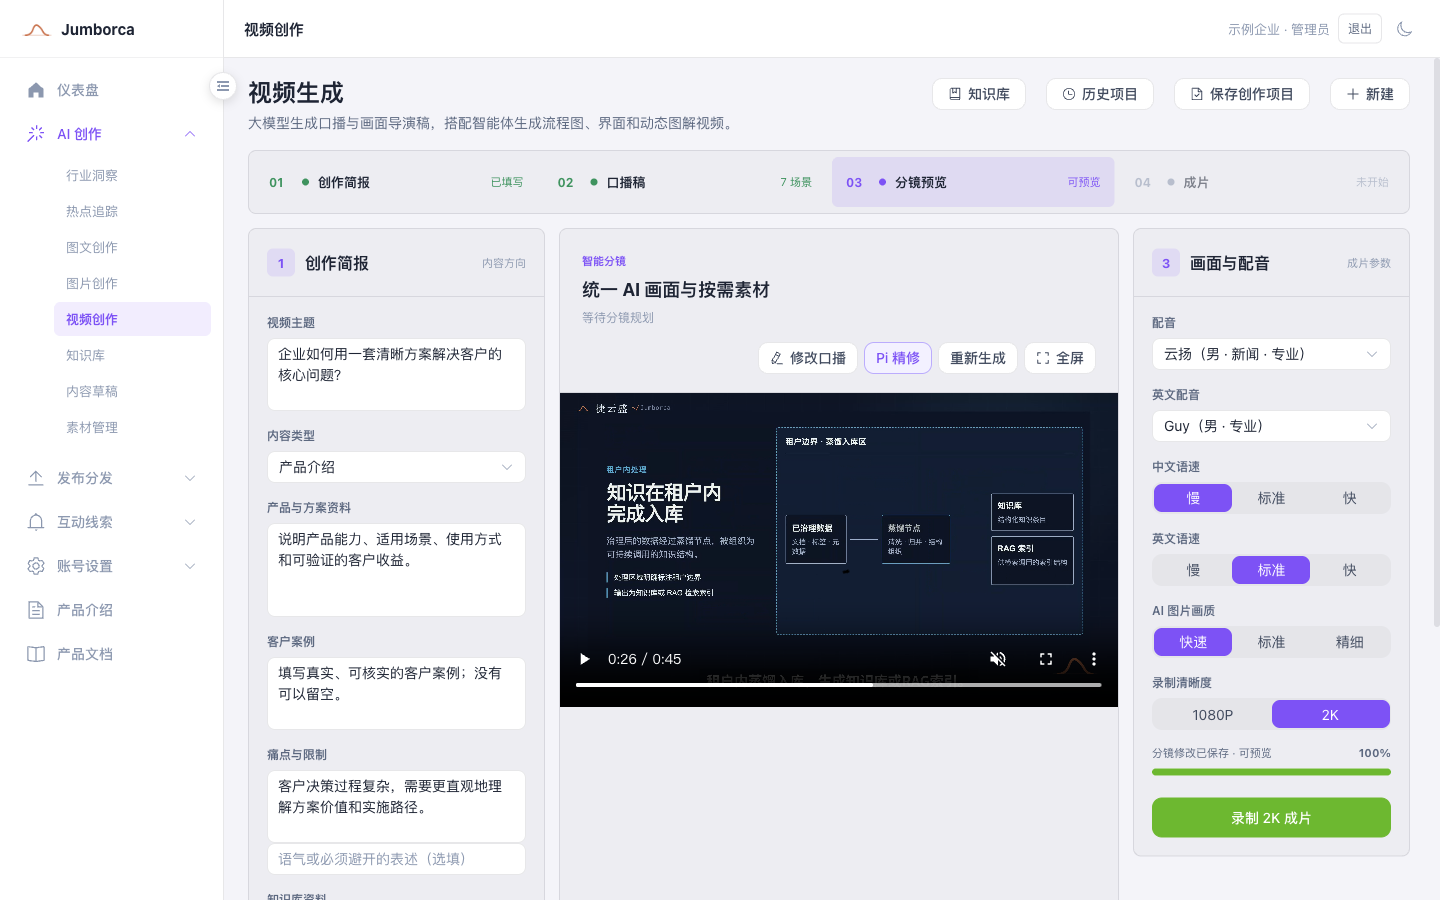Click the 互动线索 bell icon
Screen dimensions: 1440x900
coord(36,522)
